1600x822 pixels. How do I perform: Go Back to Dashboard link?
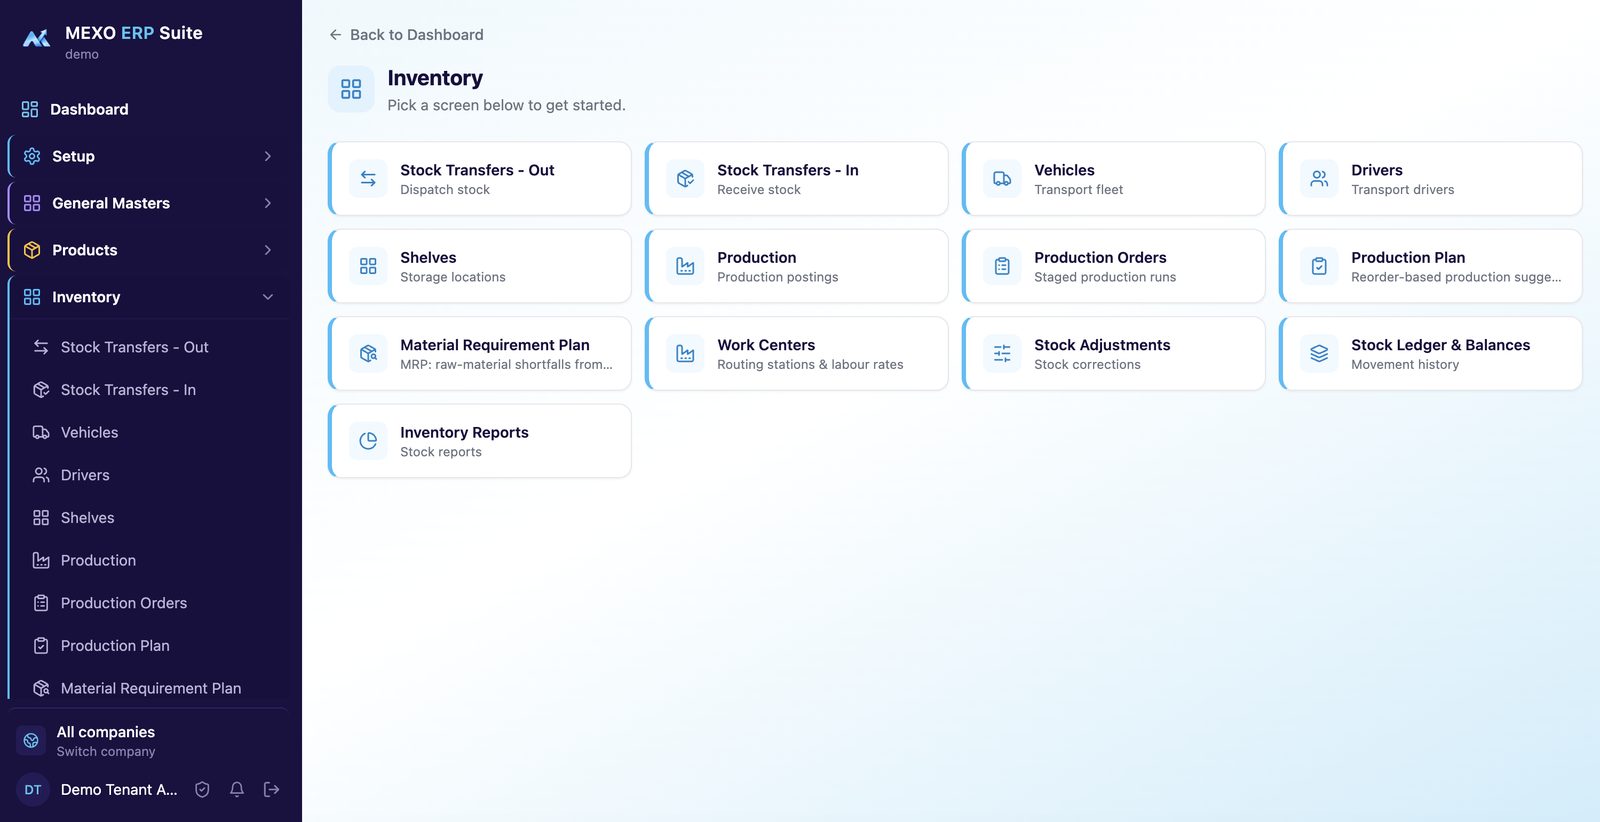point(406,35)
